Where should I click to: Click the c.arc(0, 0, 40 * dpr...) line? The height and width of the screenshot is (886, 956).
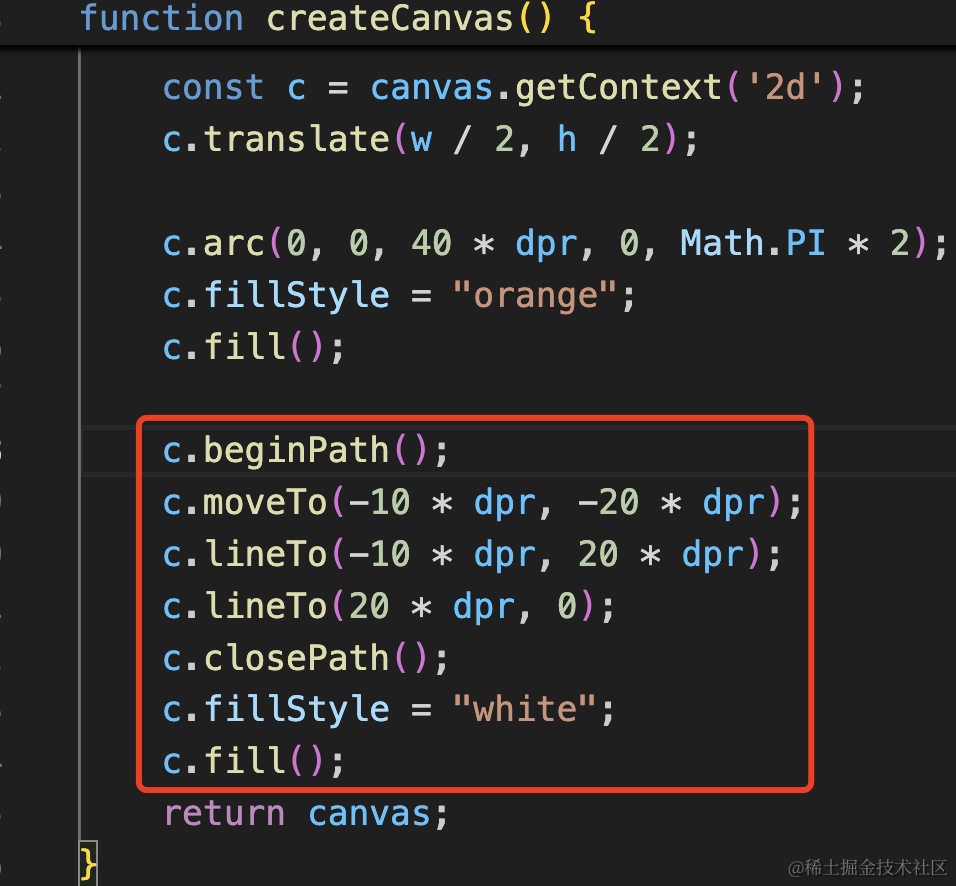click(x=554, y=244)
